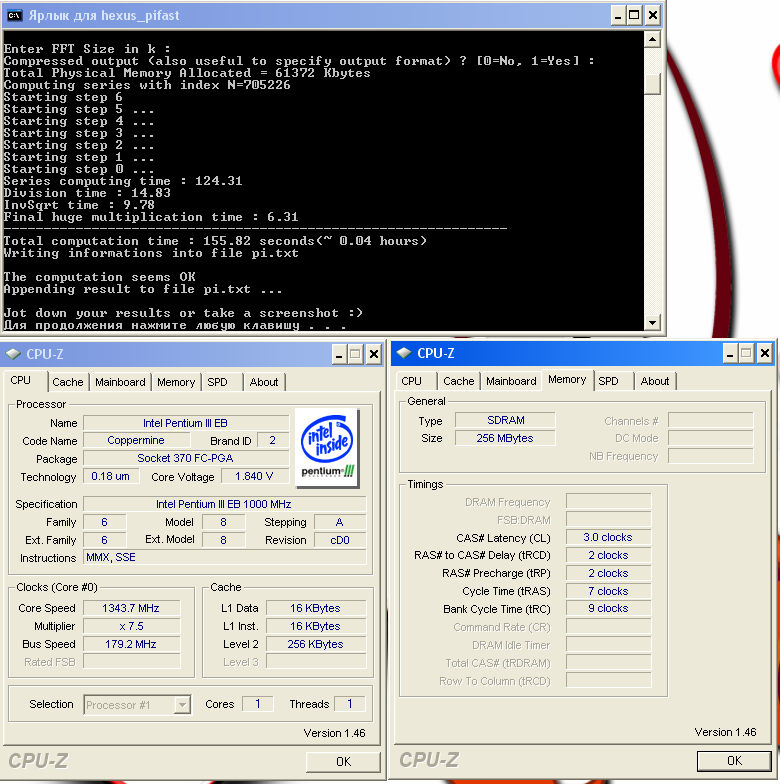Minimize the left CPU-Z window
Viewport: 780px width, 784px height.
339,354
